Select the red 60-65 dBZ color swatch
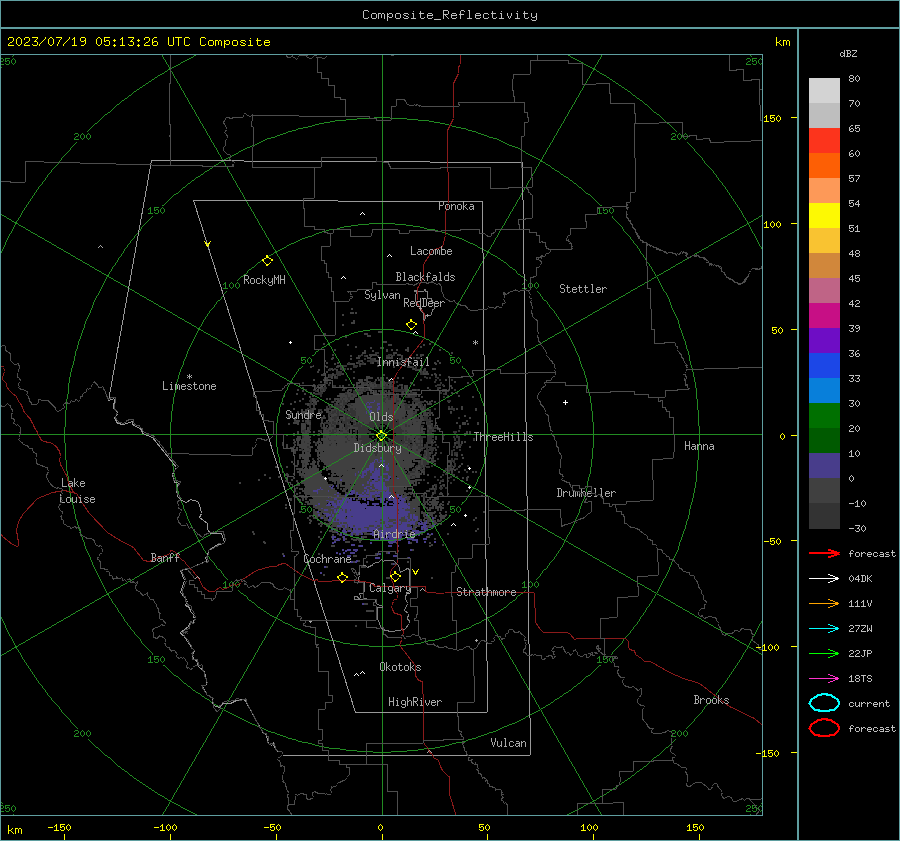This screenshot has width=900, height=841. (x=824, y=141)
